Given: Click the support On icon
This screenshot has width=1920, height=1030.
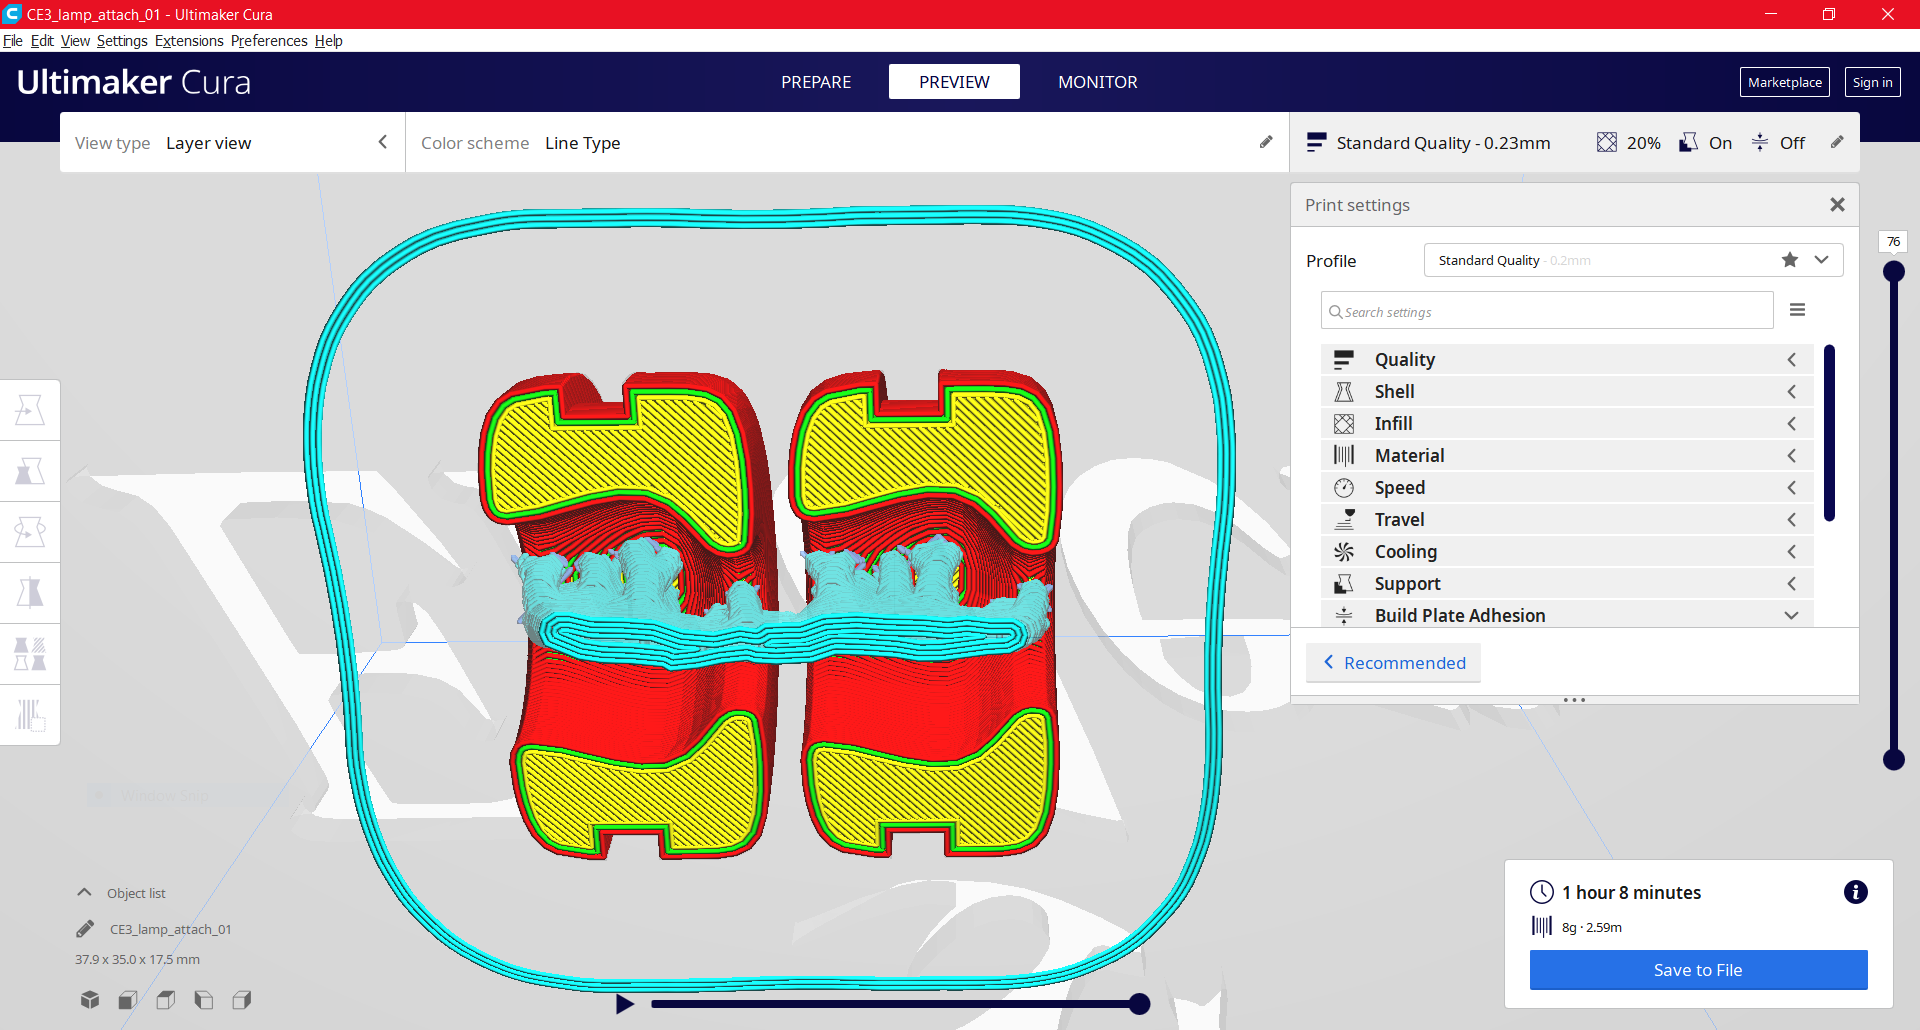Looking at the screenshot, I should pyautogui.click(x=1688, y=142).
